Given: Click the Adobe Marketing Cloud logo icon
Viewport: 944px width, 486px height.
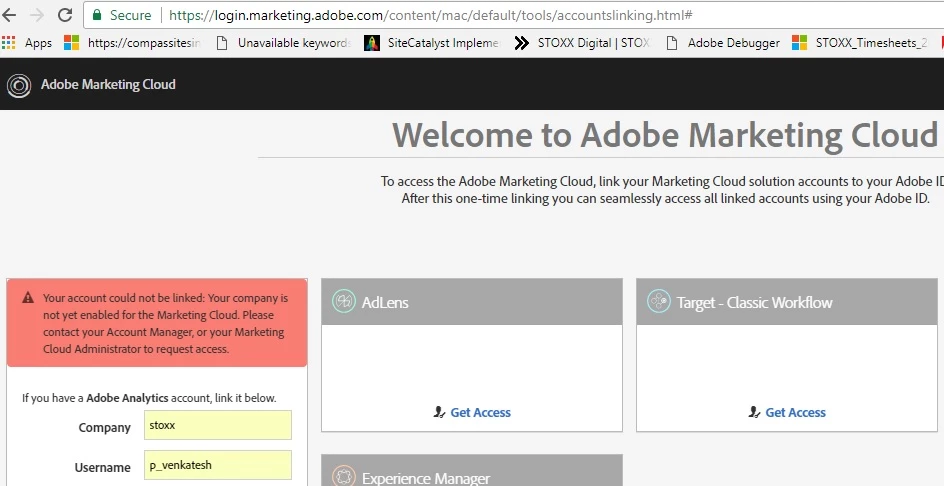Looking at the screenshot, I should coord(19,85).
